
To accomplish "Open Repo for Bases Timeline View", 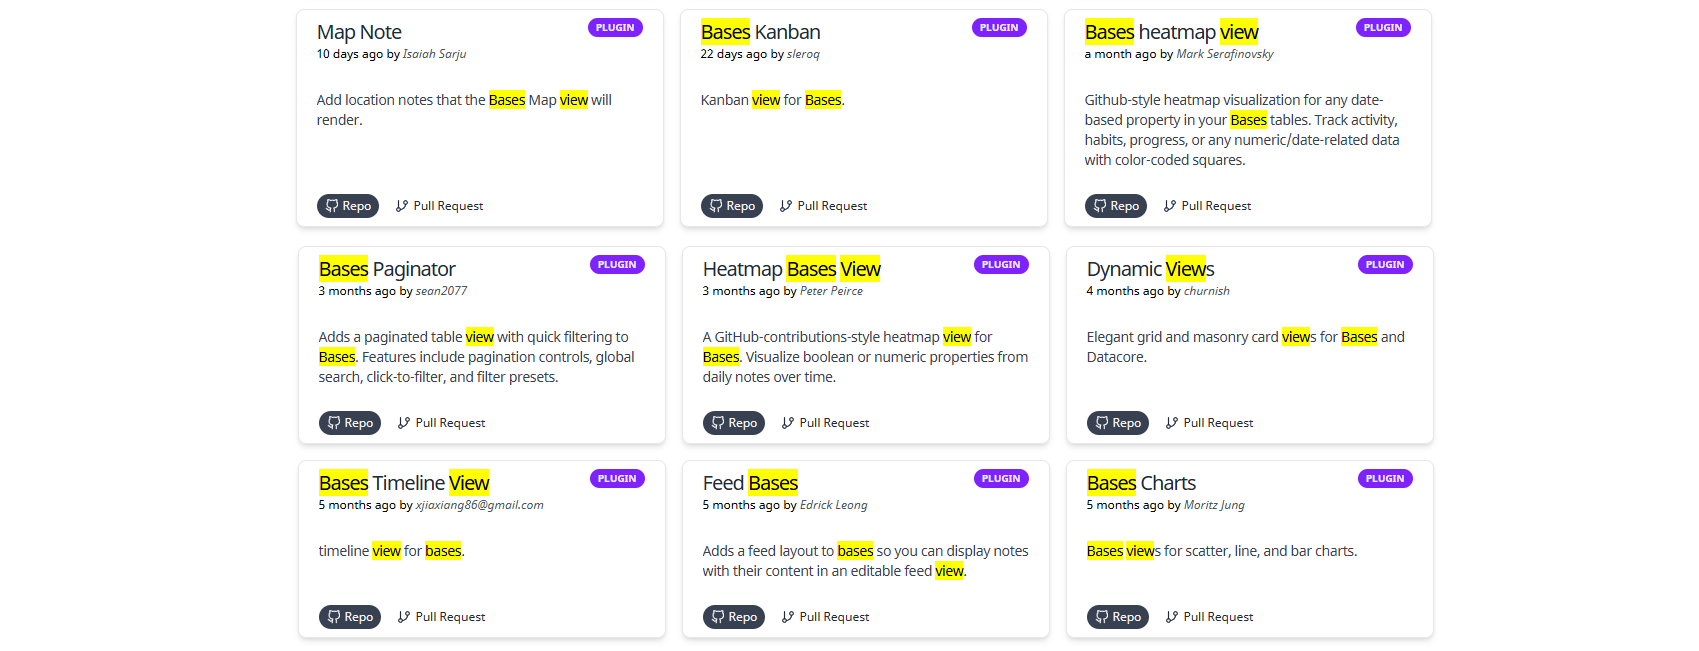I will click(x=349, y=617).
